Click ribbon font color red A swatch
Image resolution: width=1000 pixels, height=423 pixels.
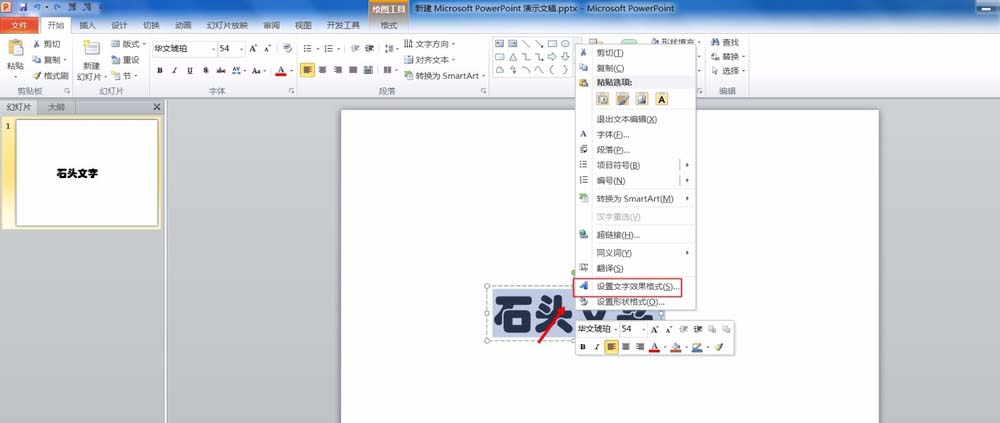[x=281, y=70]
